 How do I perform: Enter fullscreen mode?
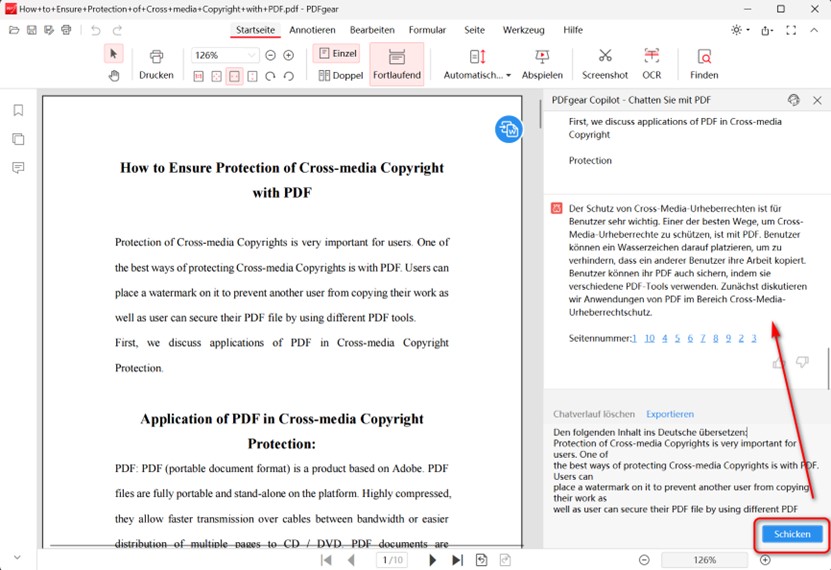[791, 30]
